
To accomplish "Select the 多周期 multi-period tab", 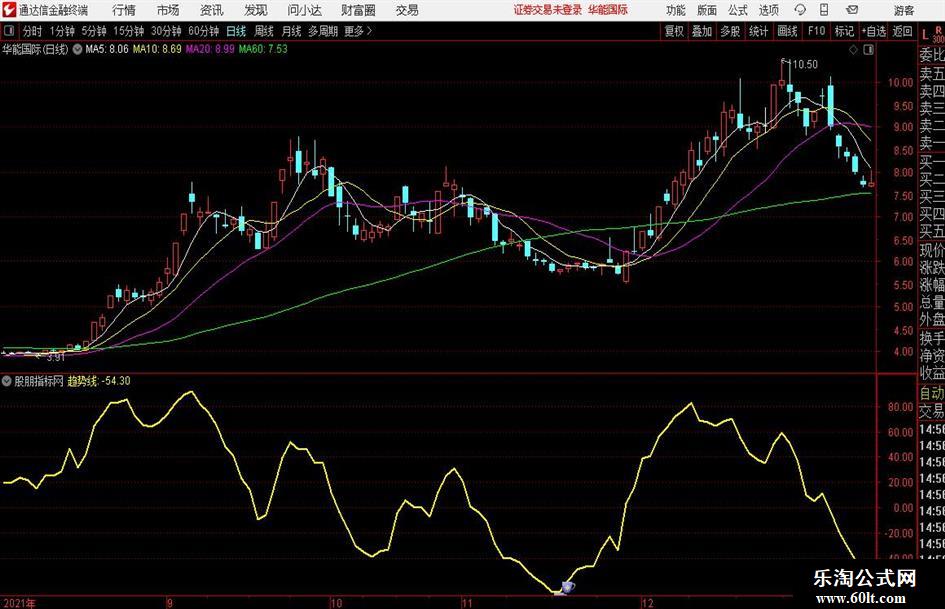I will point(323,31).
